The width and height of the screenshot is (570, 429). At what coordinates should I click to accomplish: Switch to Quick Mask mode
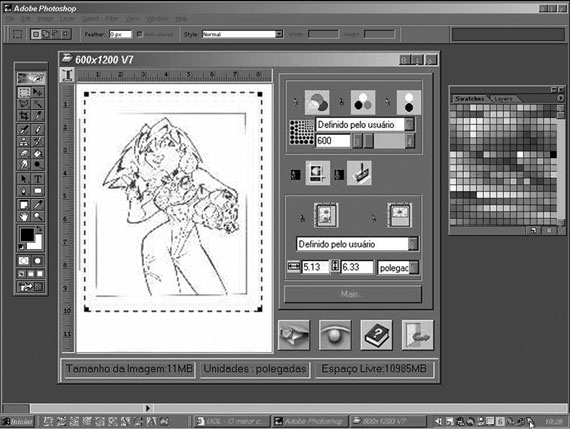[37, 261]
